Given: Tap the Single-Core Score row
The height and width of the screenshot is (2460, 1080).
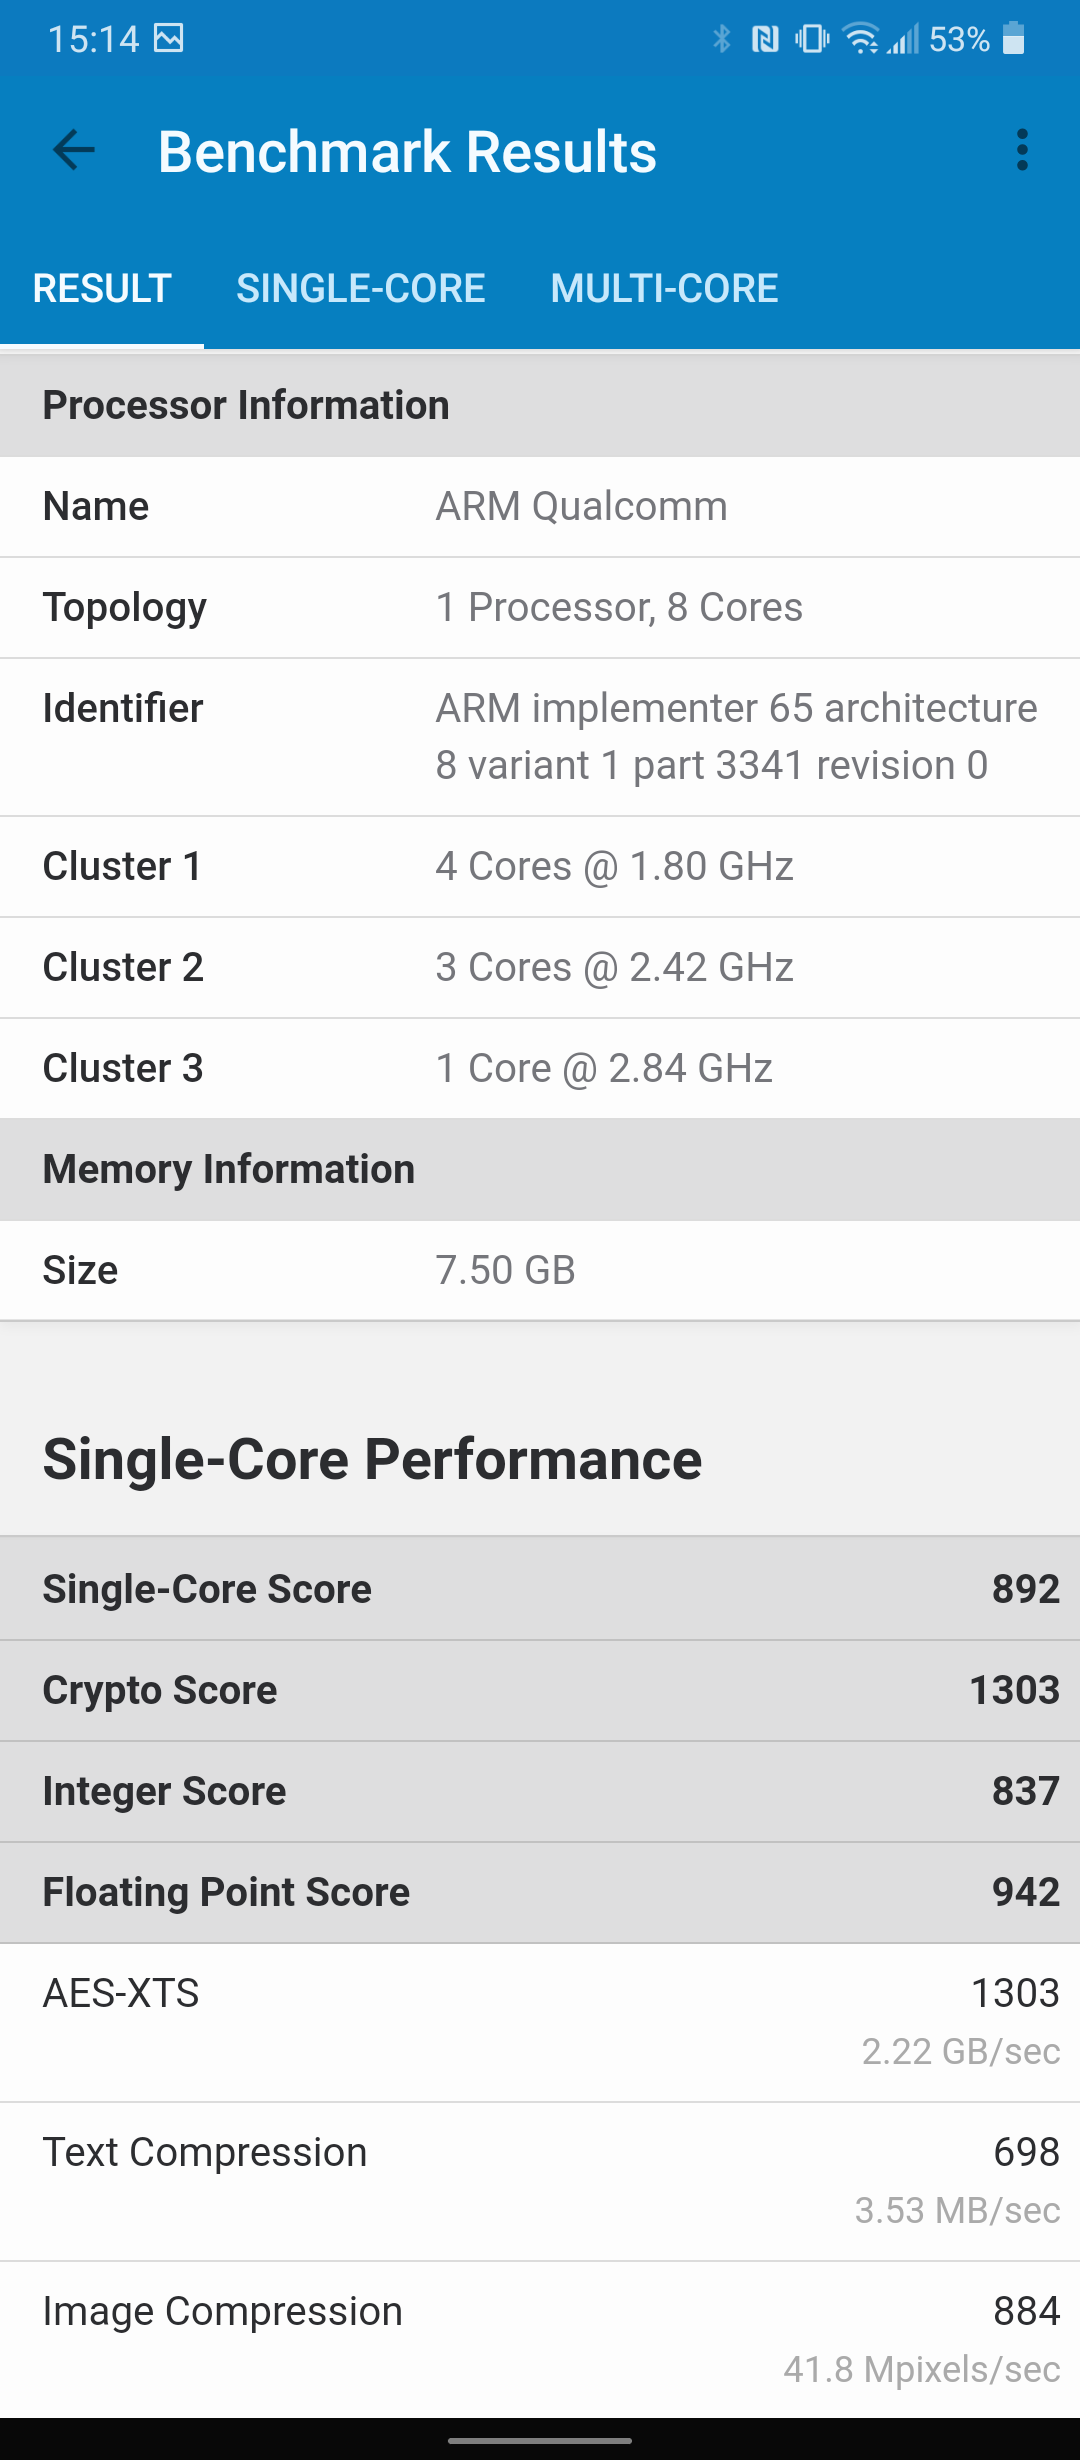Looking at the screenshot, I should [540, 1589].
